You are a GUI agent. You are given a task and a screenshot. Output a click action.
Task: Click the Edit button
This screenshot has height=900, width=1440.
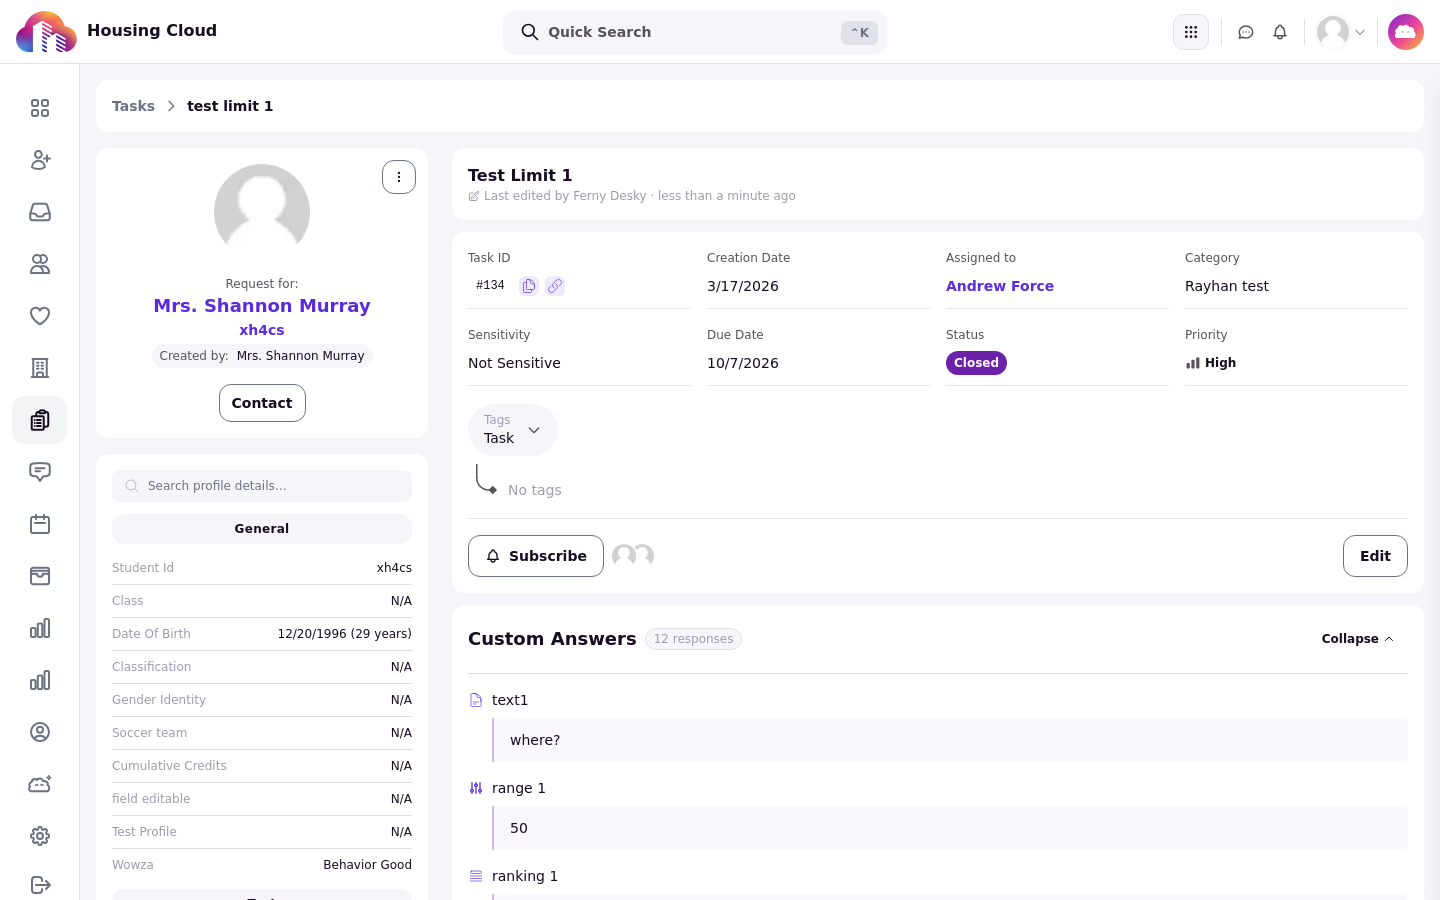(x=1375, y=556)
